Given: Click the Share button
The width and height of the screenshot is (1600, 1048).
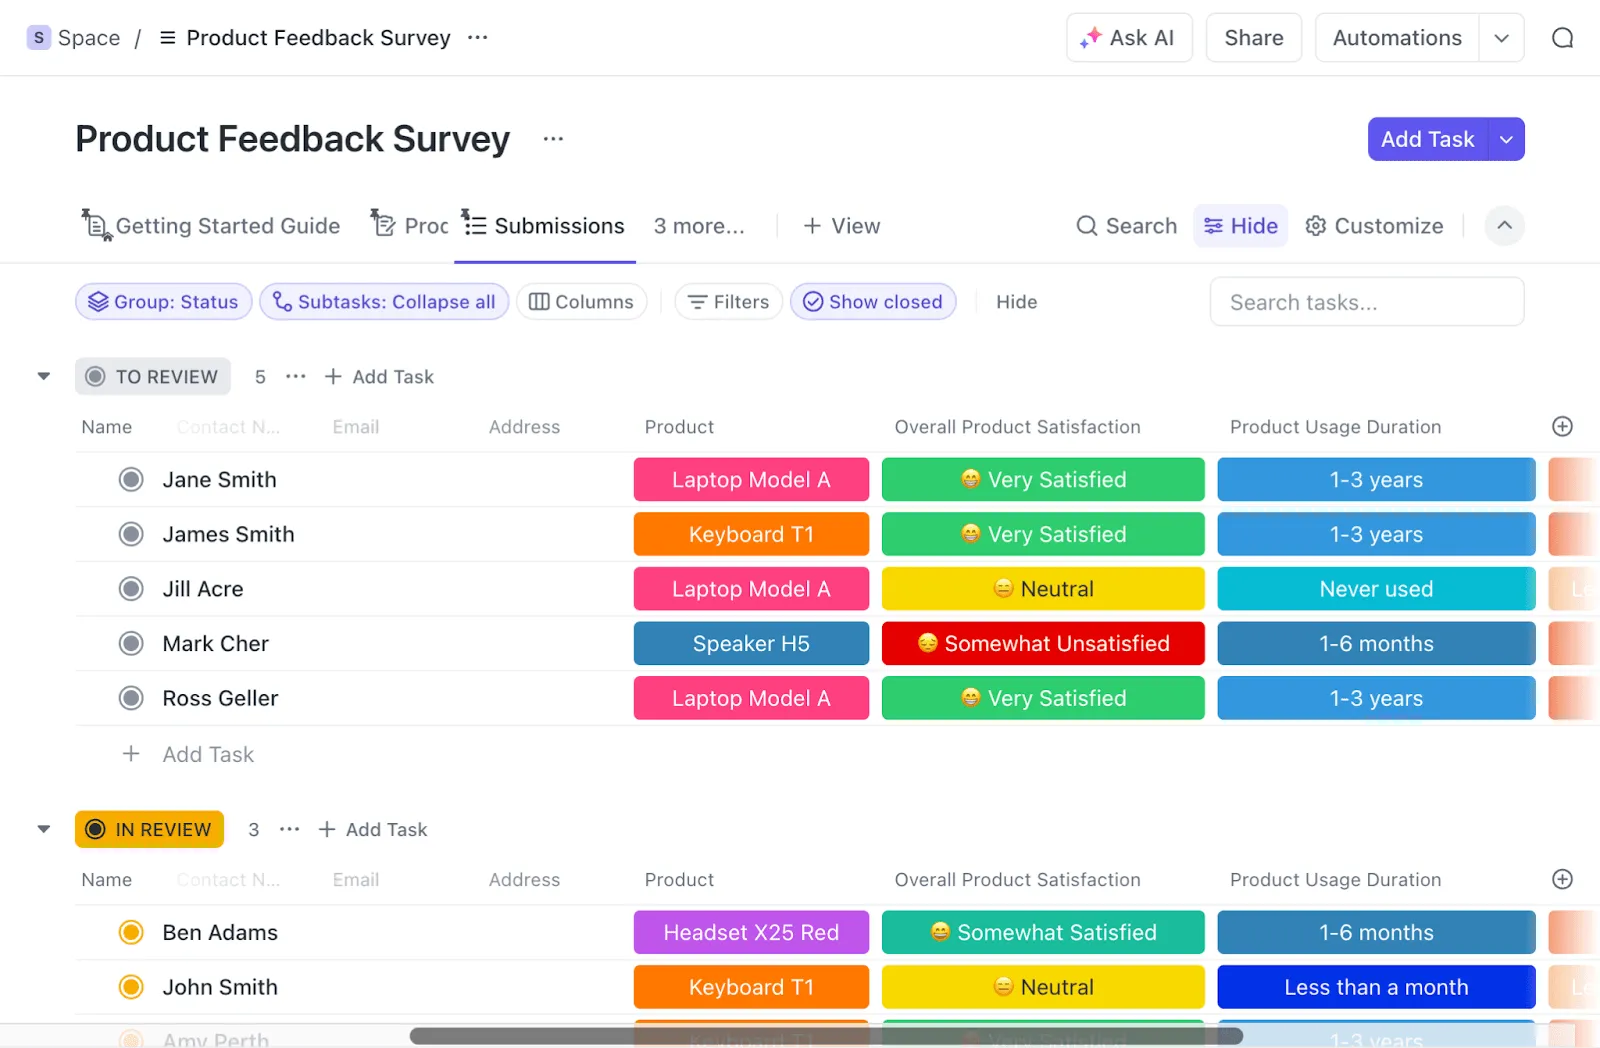Looking at the screenshot, I should pyautogui.click(x=1254, y=38).
